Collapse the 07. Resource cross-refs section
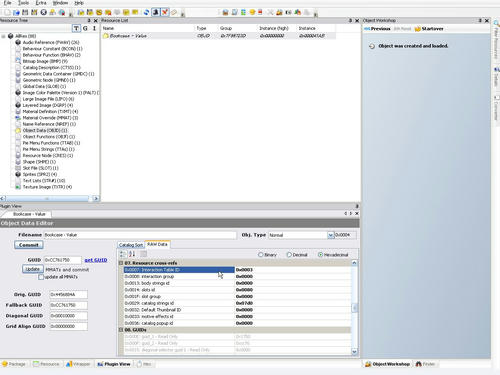 [121, 263]
